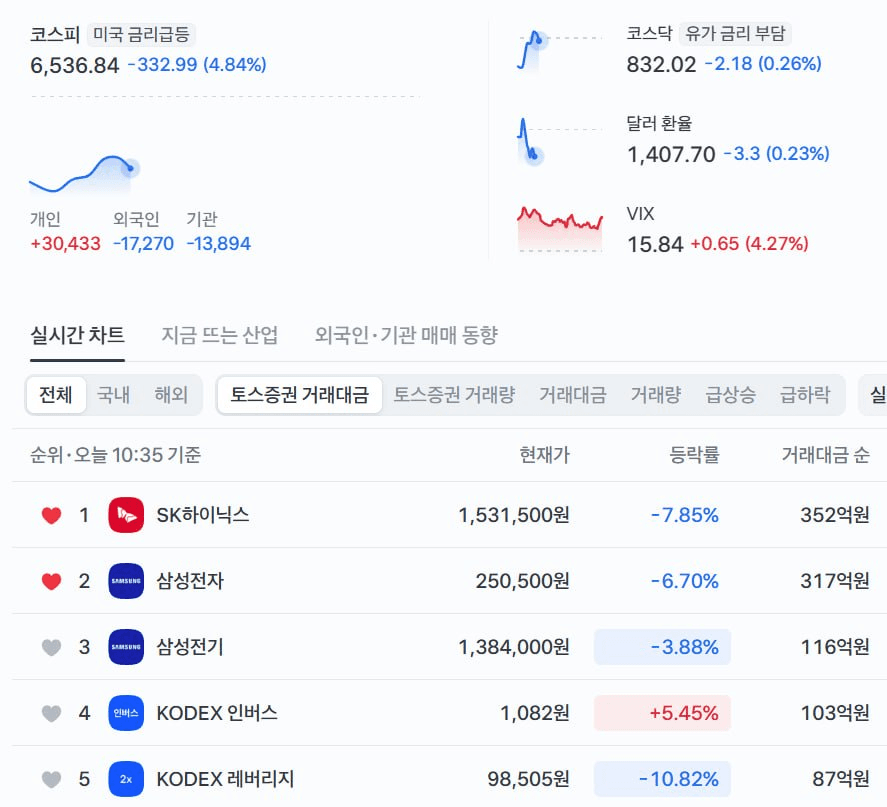887x807 pixels.
Task: Select the 해외 market filter
Action: point(171,395)
